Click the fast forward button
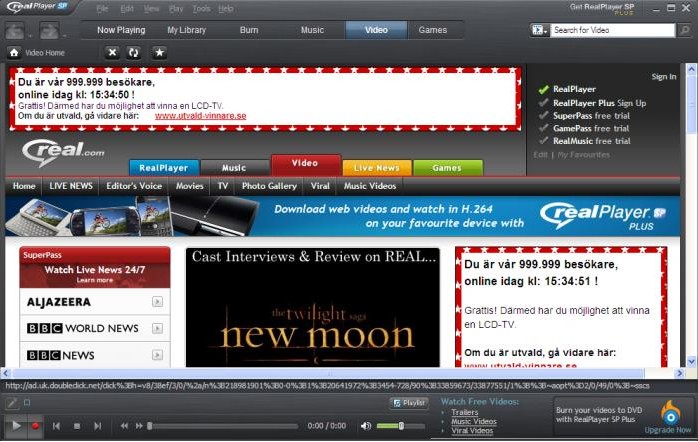 [139, 426]
